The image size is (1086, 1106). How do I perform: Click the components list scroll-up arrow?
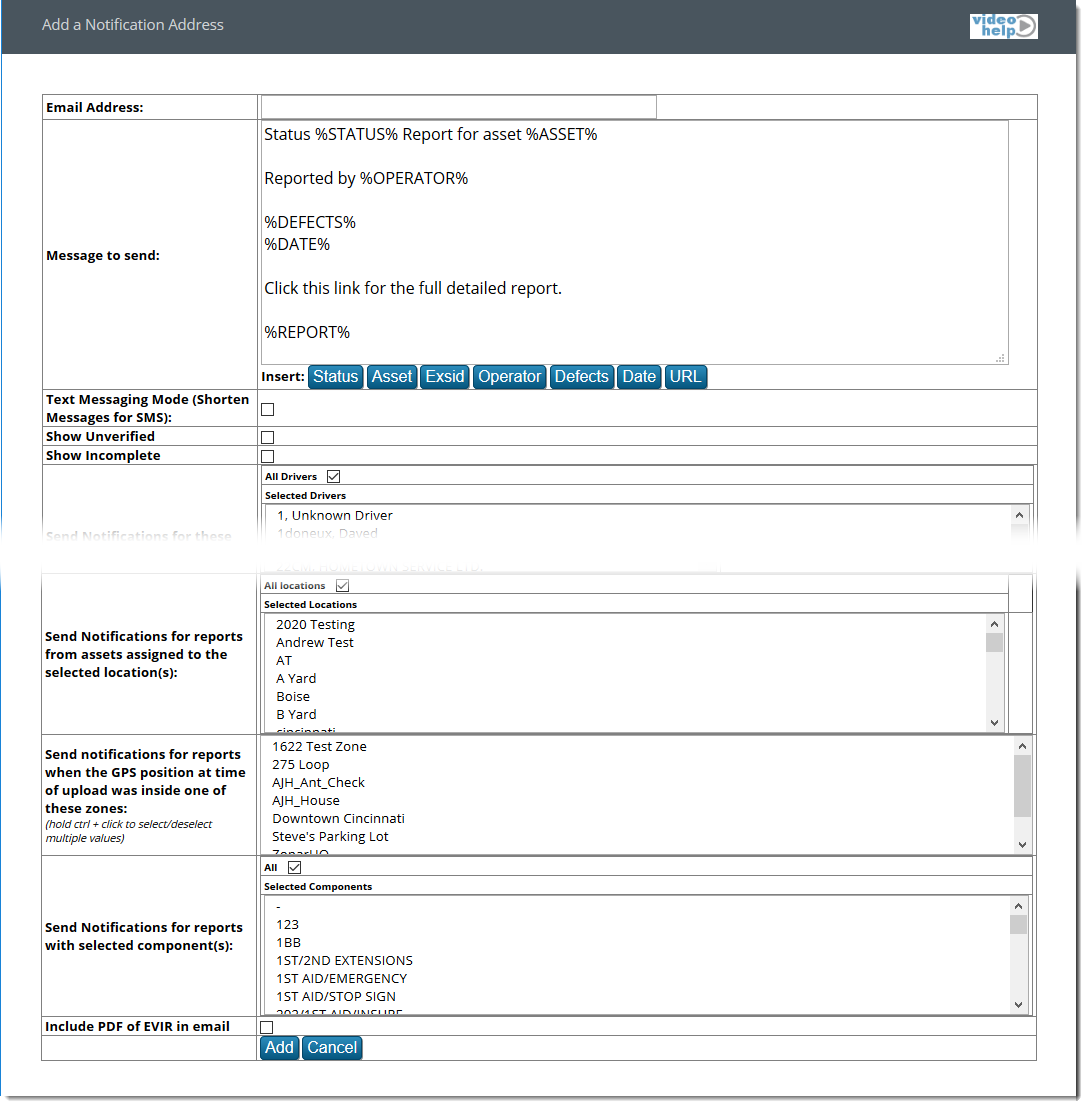point(1018,906)
